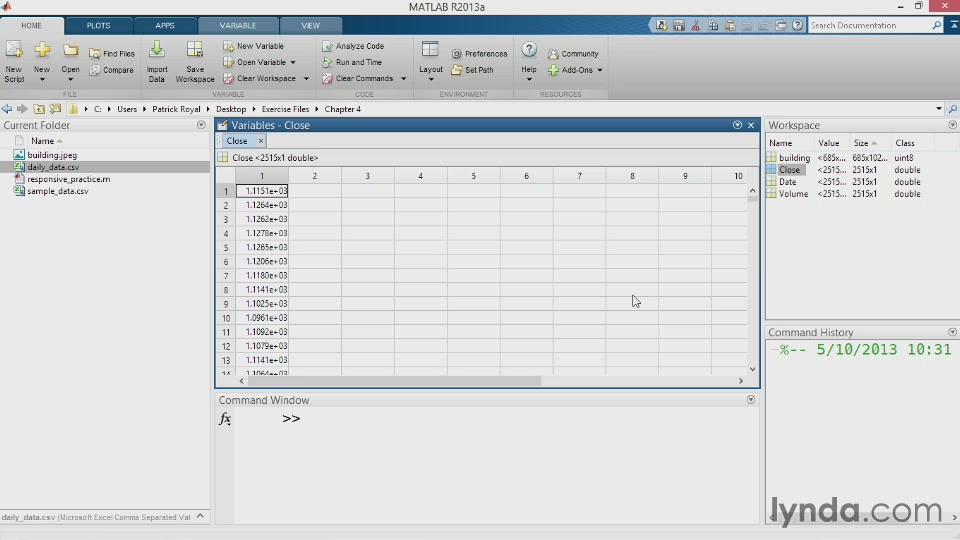
Task: Expand the Clear Commands dropdown
Action: tap(403, 79)
